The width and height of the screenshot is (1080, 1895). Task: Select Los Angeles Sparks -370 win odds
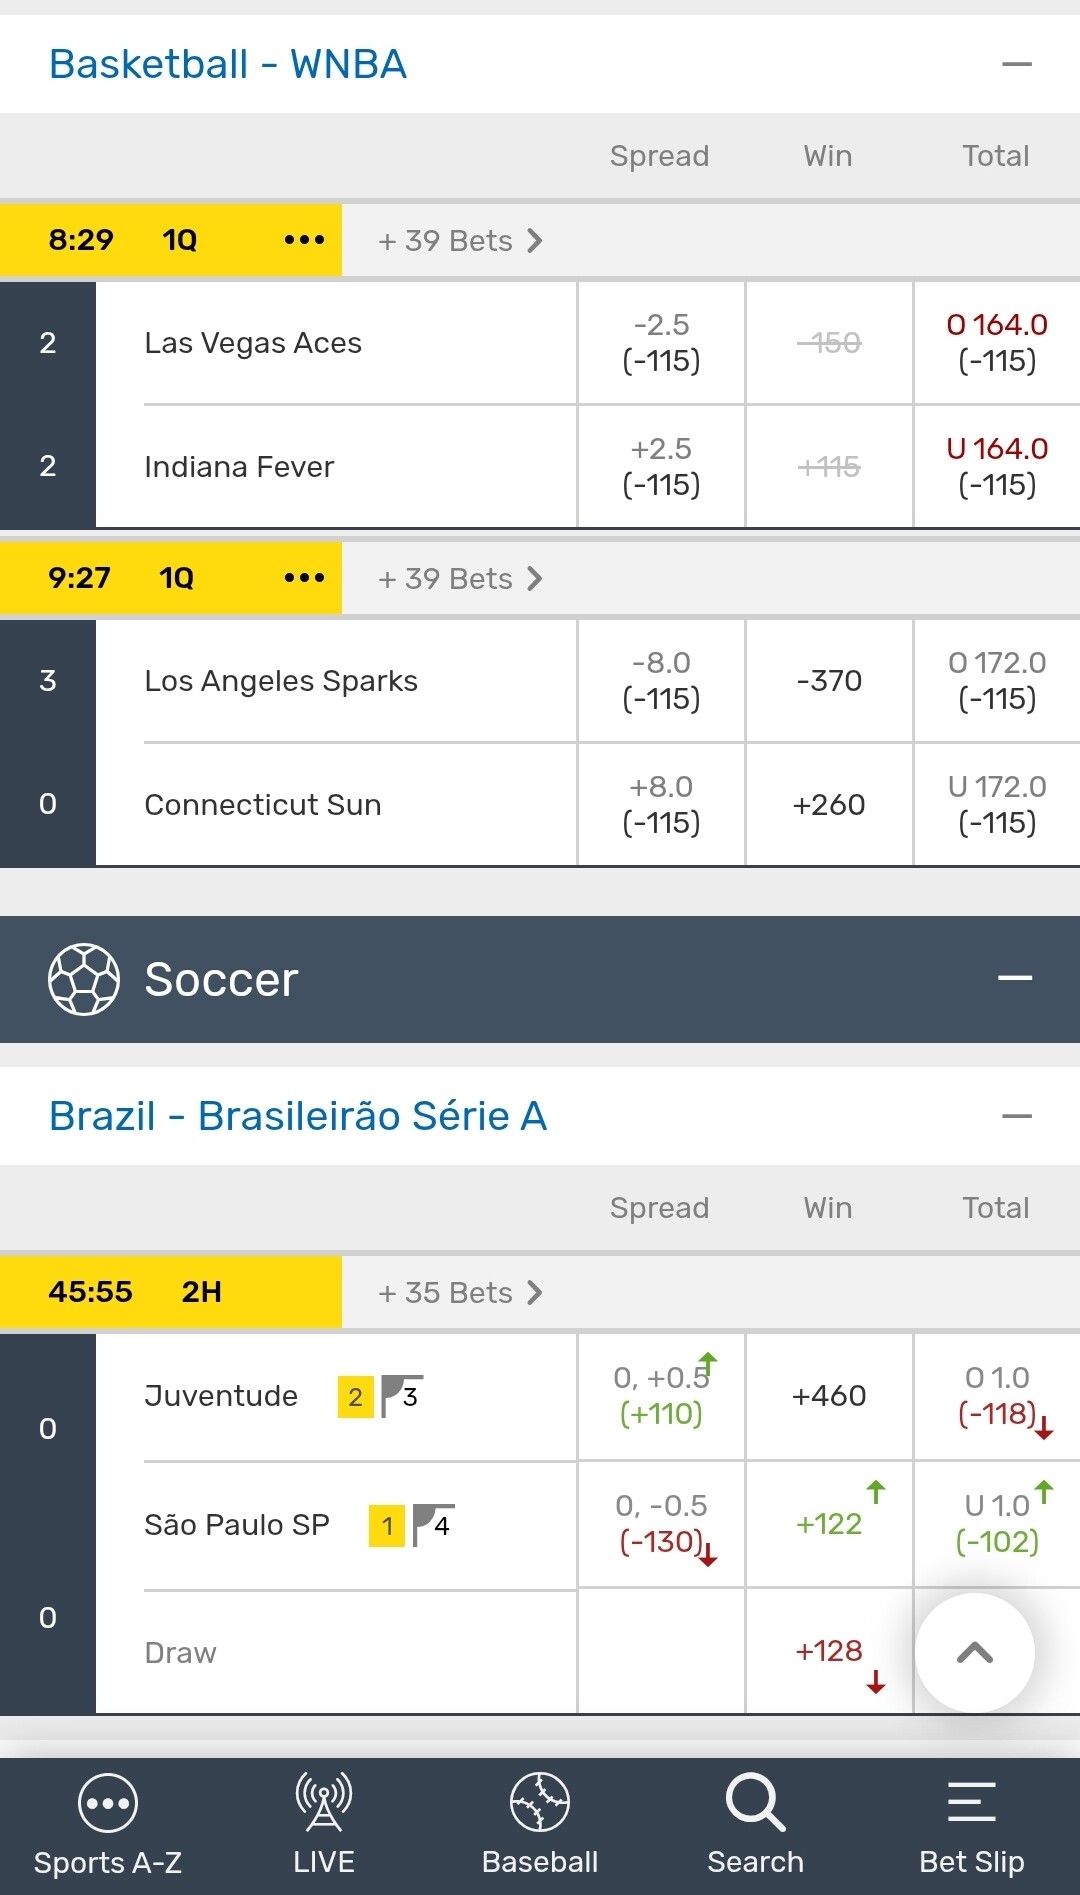(x=829, y=681)
